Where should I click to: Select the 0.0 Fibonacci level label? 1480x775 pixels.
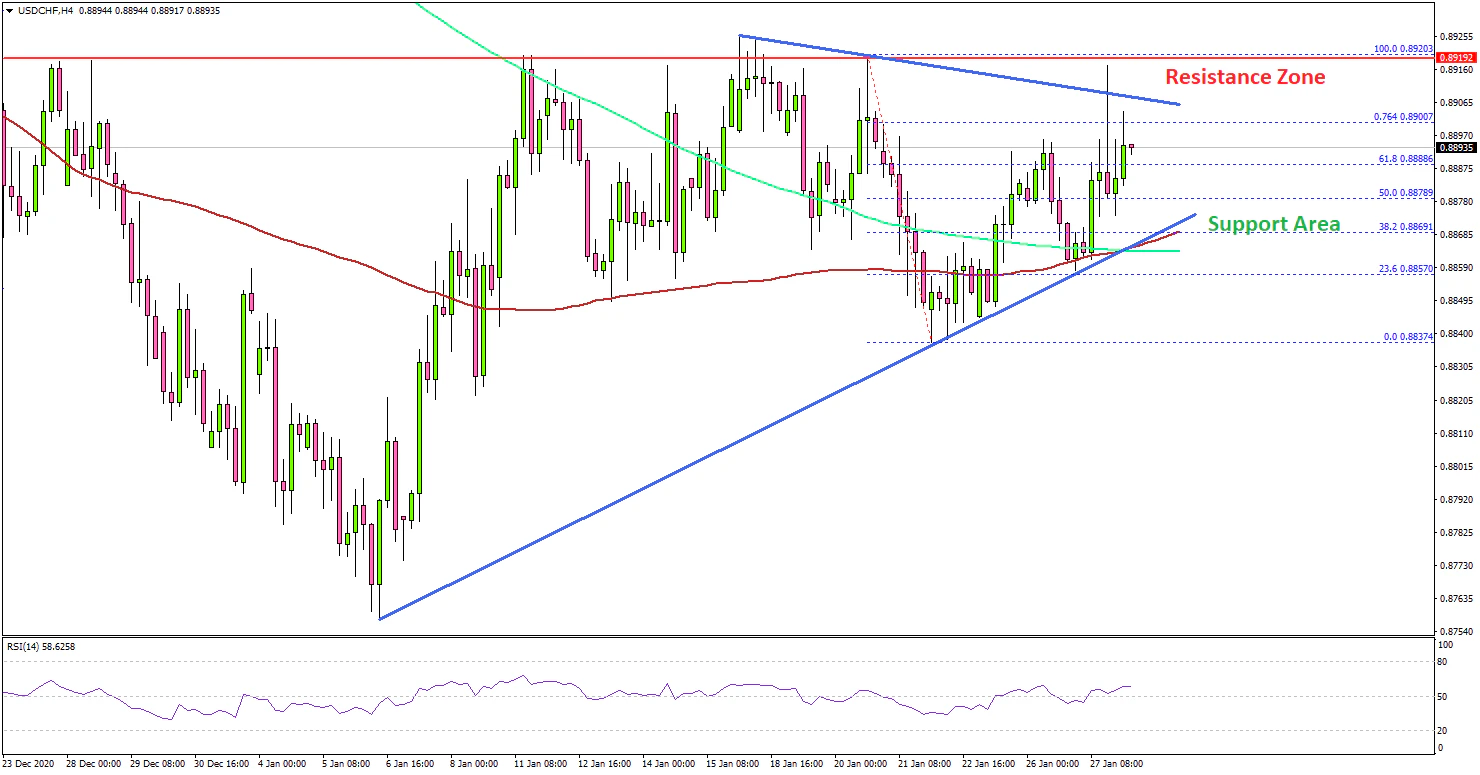coord(1408,337)
